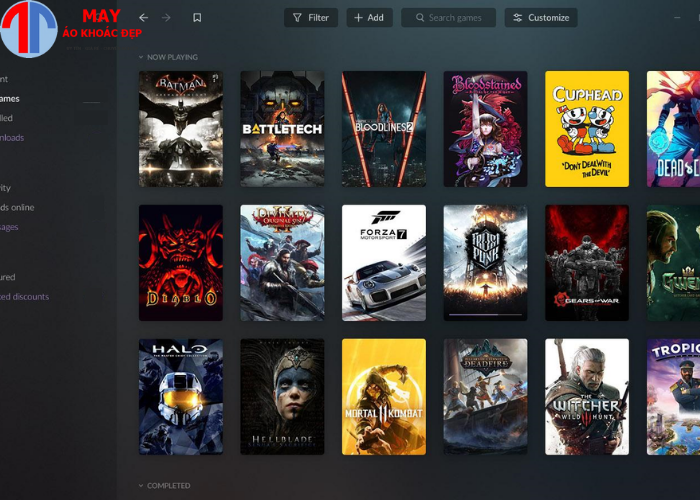
Task: Open Forza Motorsport 7 tile
Action: (384, 263)
